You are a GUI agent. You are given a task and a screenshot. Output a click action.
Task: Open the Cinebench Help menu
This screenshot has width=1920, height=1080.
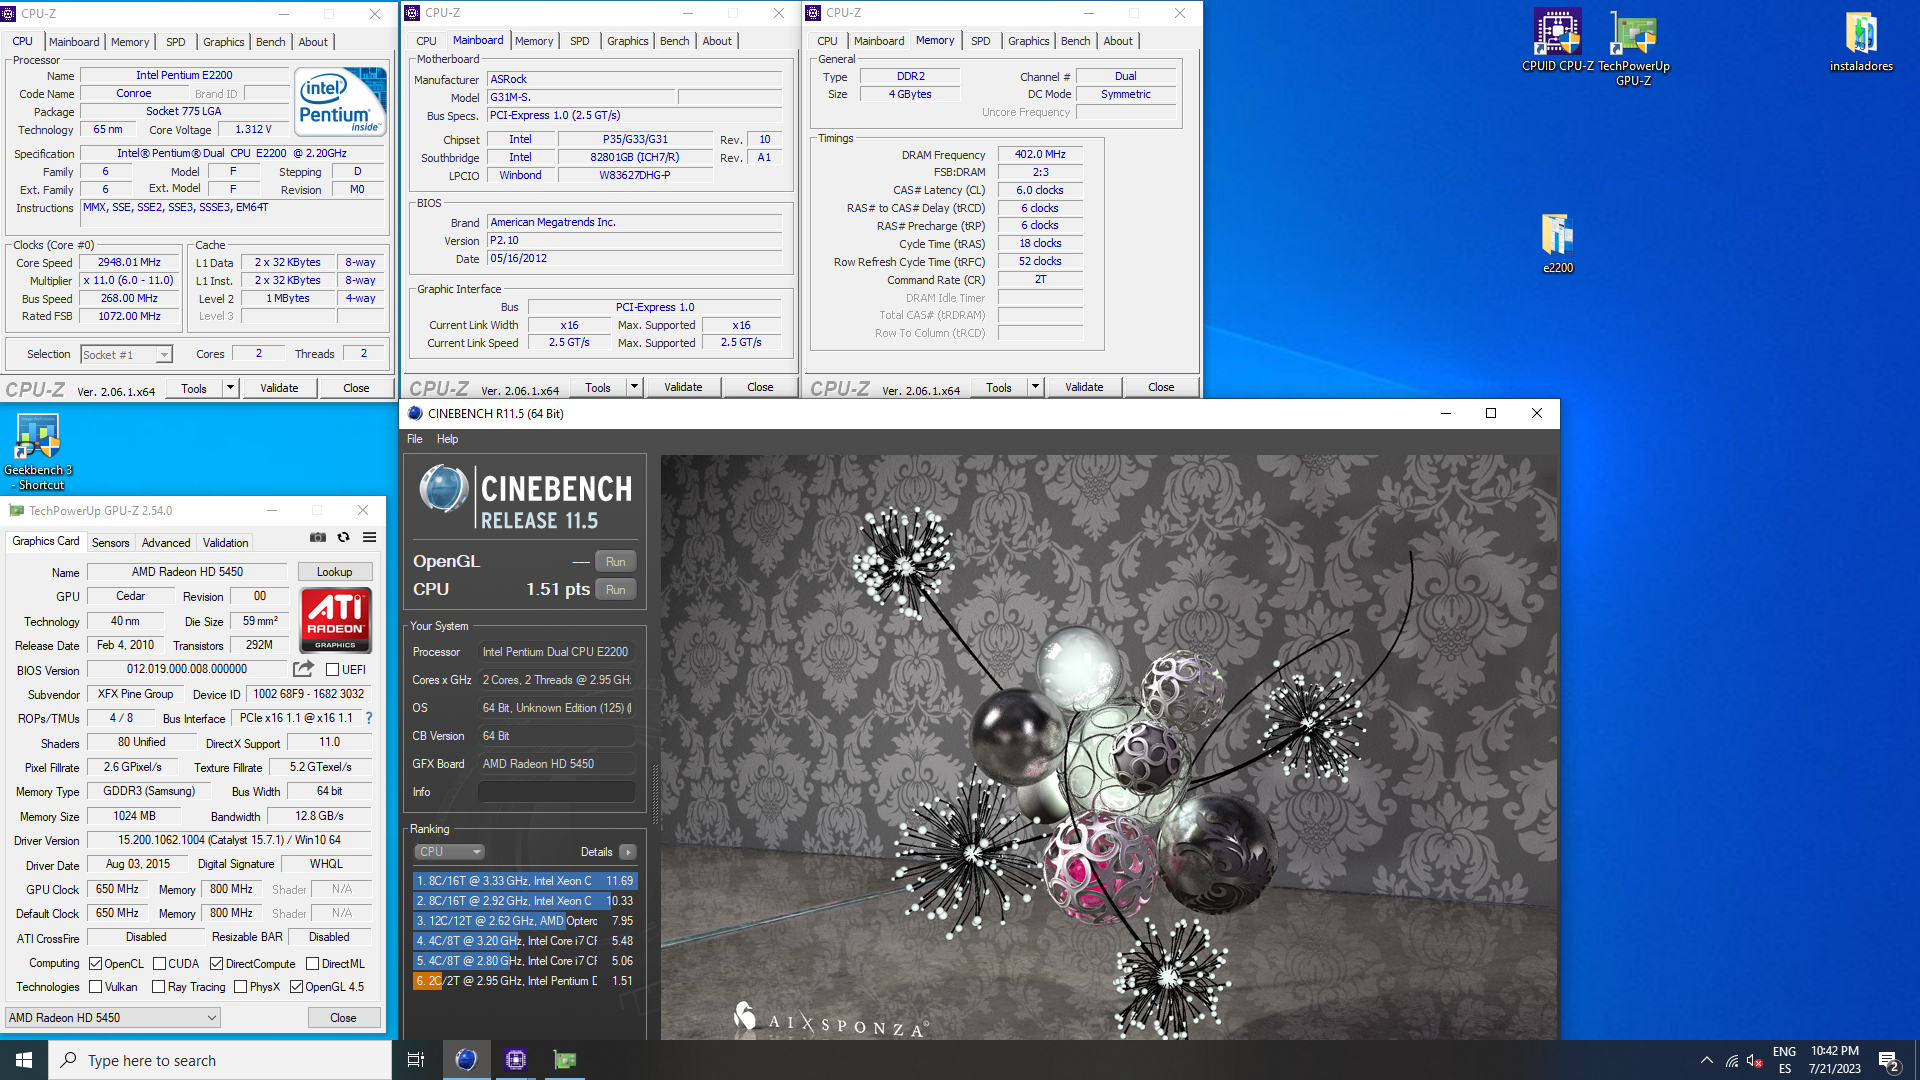[447, 439]
